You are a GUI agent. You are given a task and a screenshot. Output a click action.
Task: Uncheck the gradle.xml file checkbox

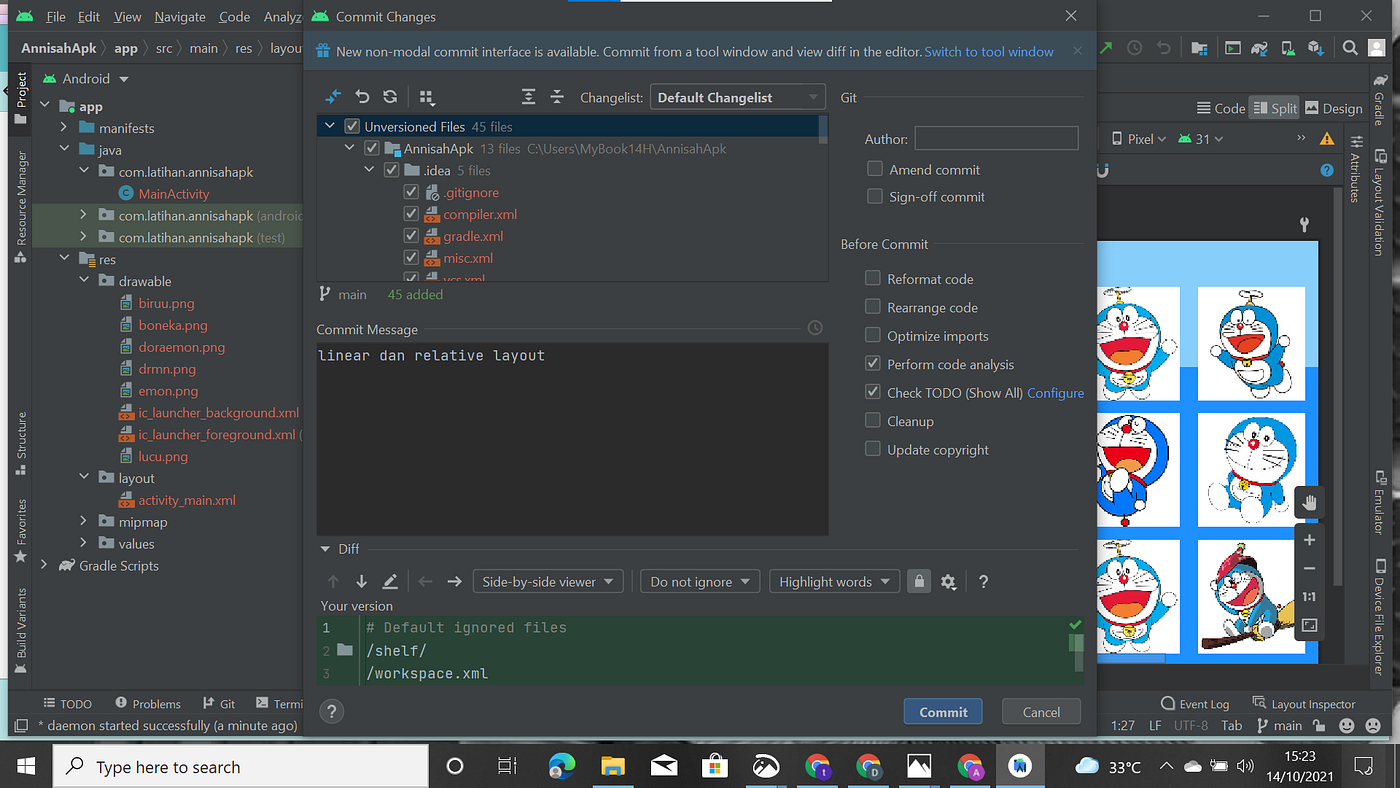coord(411,236)
